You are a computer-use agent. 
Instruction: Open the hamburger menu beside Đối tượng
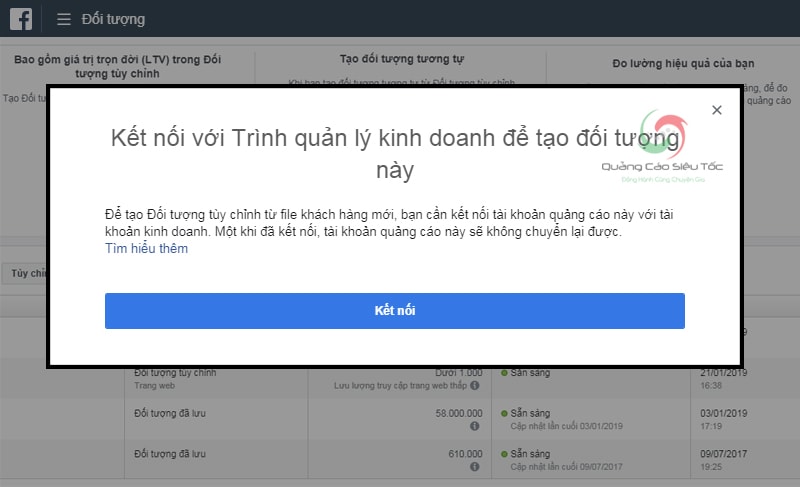(64, 19)
